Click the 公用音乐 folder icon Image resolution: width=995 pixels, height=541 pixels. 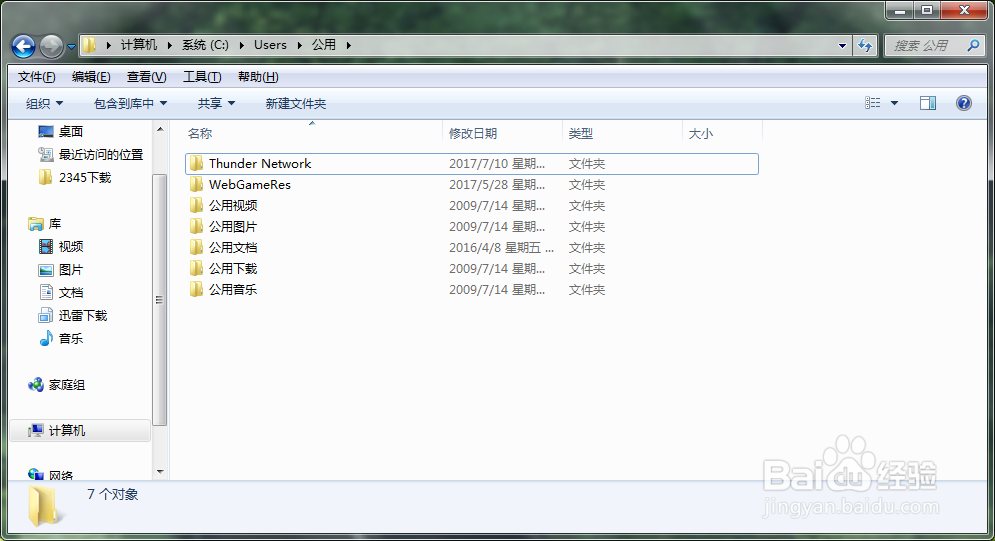tap(197, 289)
